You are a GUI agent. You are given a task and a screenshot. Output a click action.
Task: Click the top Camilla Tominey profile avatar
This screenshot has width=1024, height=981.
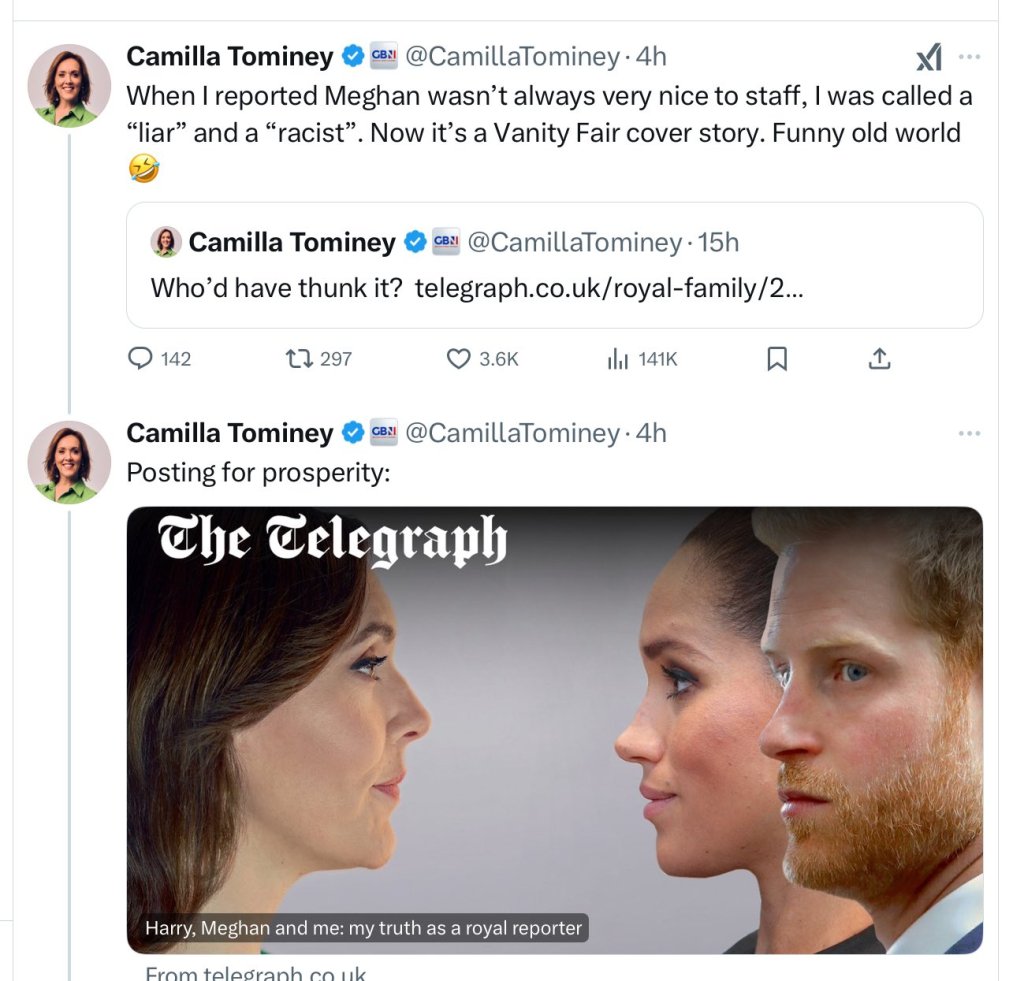click(x=69, y=85)
